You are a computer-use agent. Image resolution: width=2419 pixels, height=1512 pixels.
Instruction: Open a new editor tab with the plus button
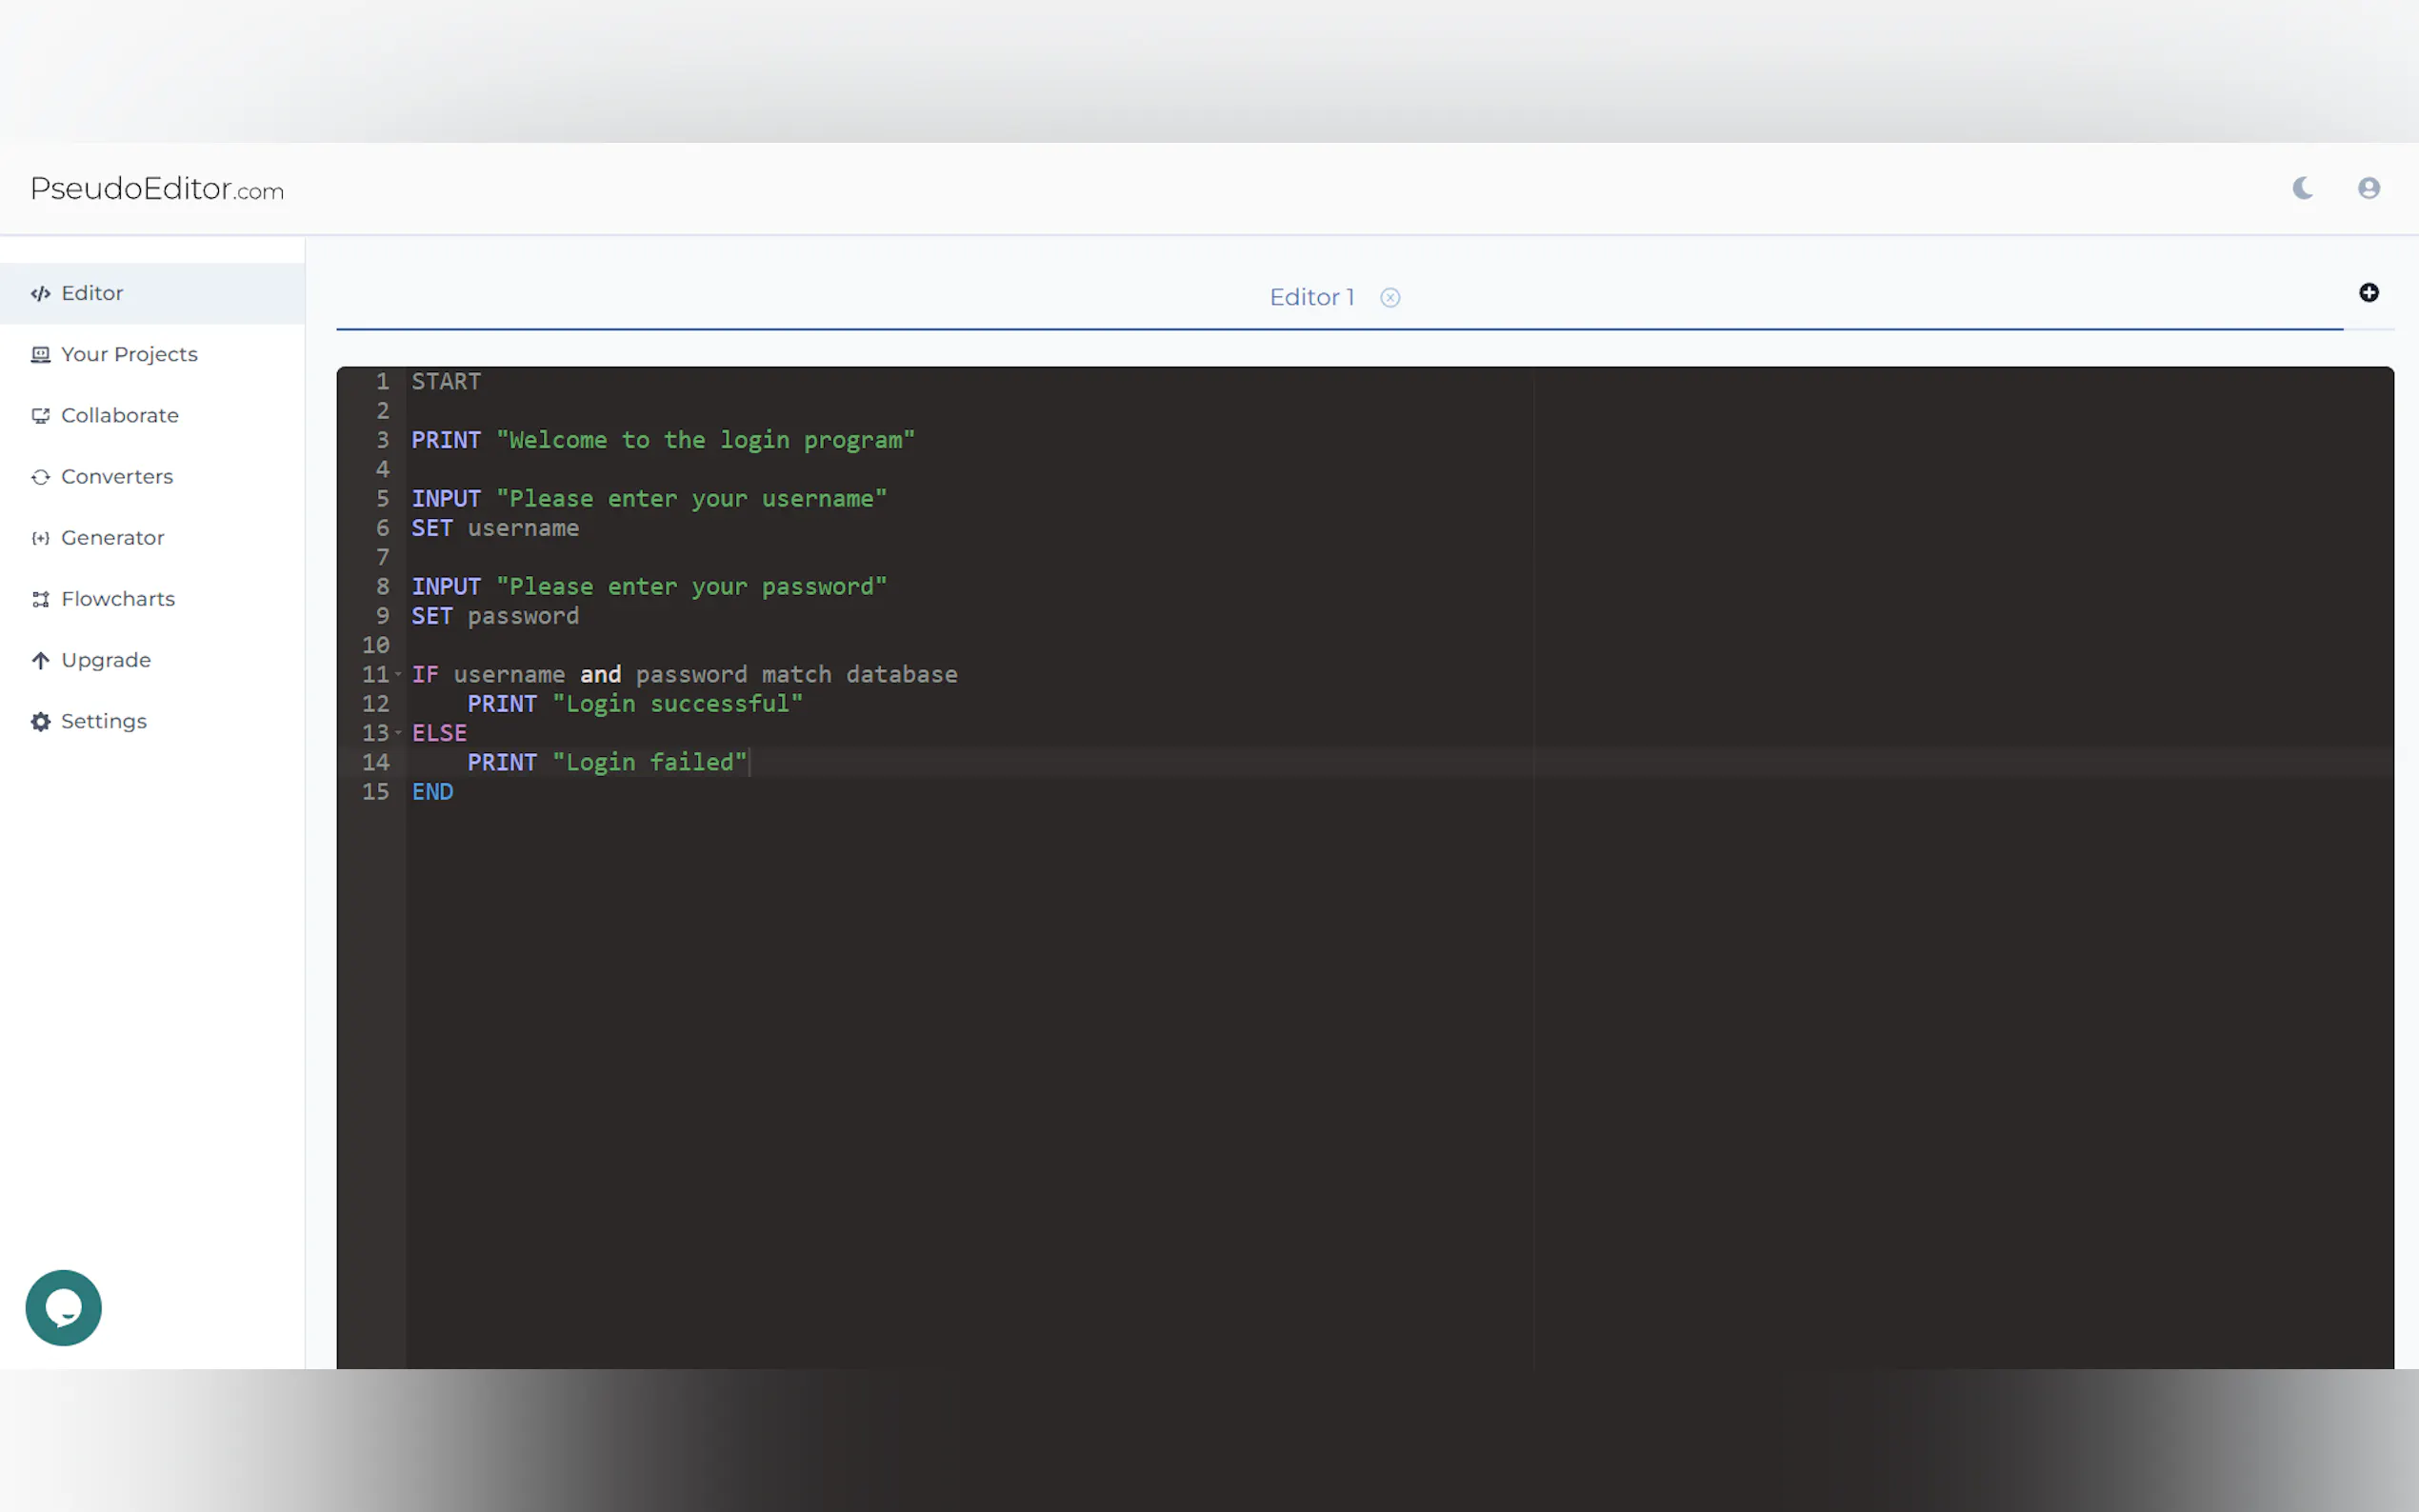point(2369,292)
